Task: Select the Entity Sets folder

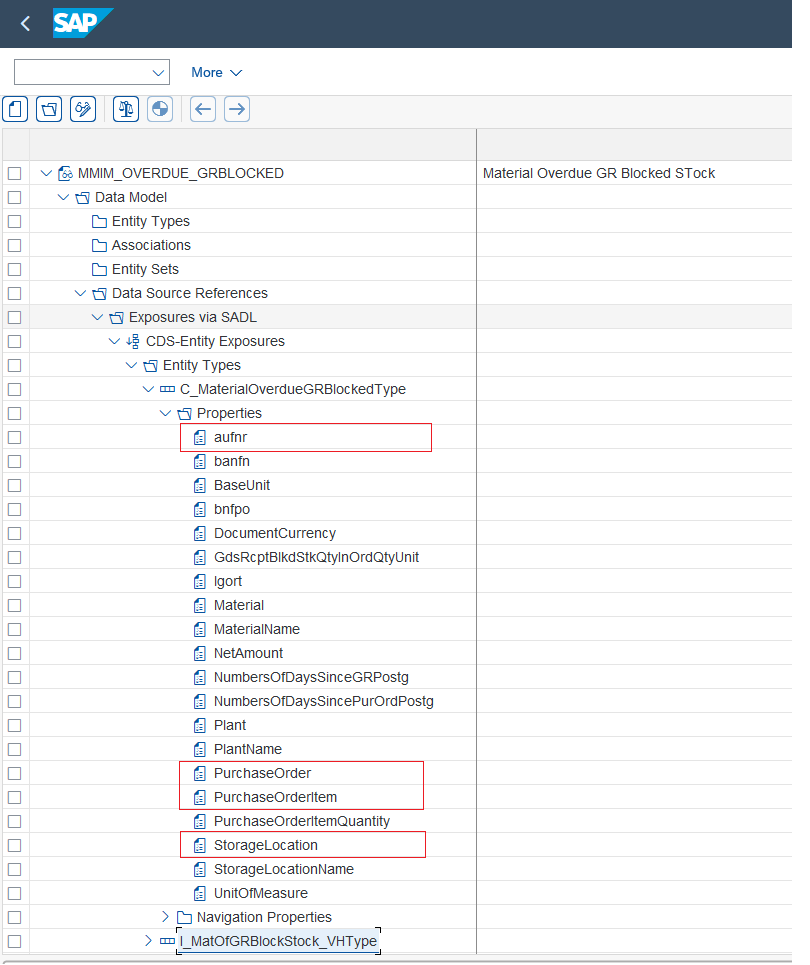Action: coord(145,270)
